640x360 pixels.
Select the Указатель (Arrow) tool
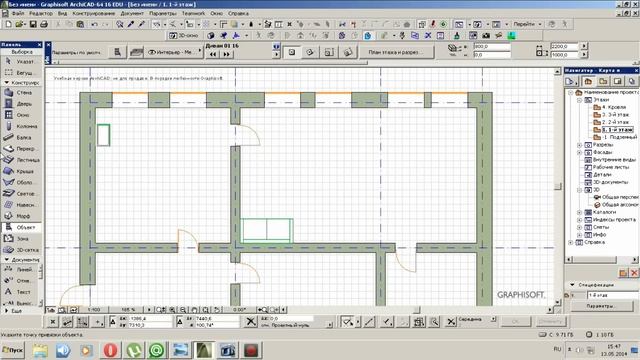[21, 61]
